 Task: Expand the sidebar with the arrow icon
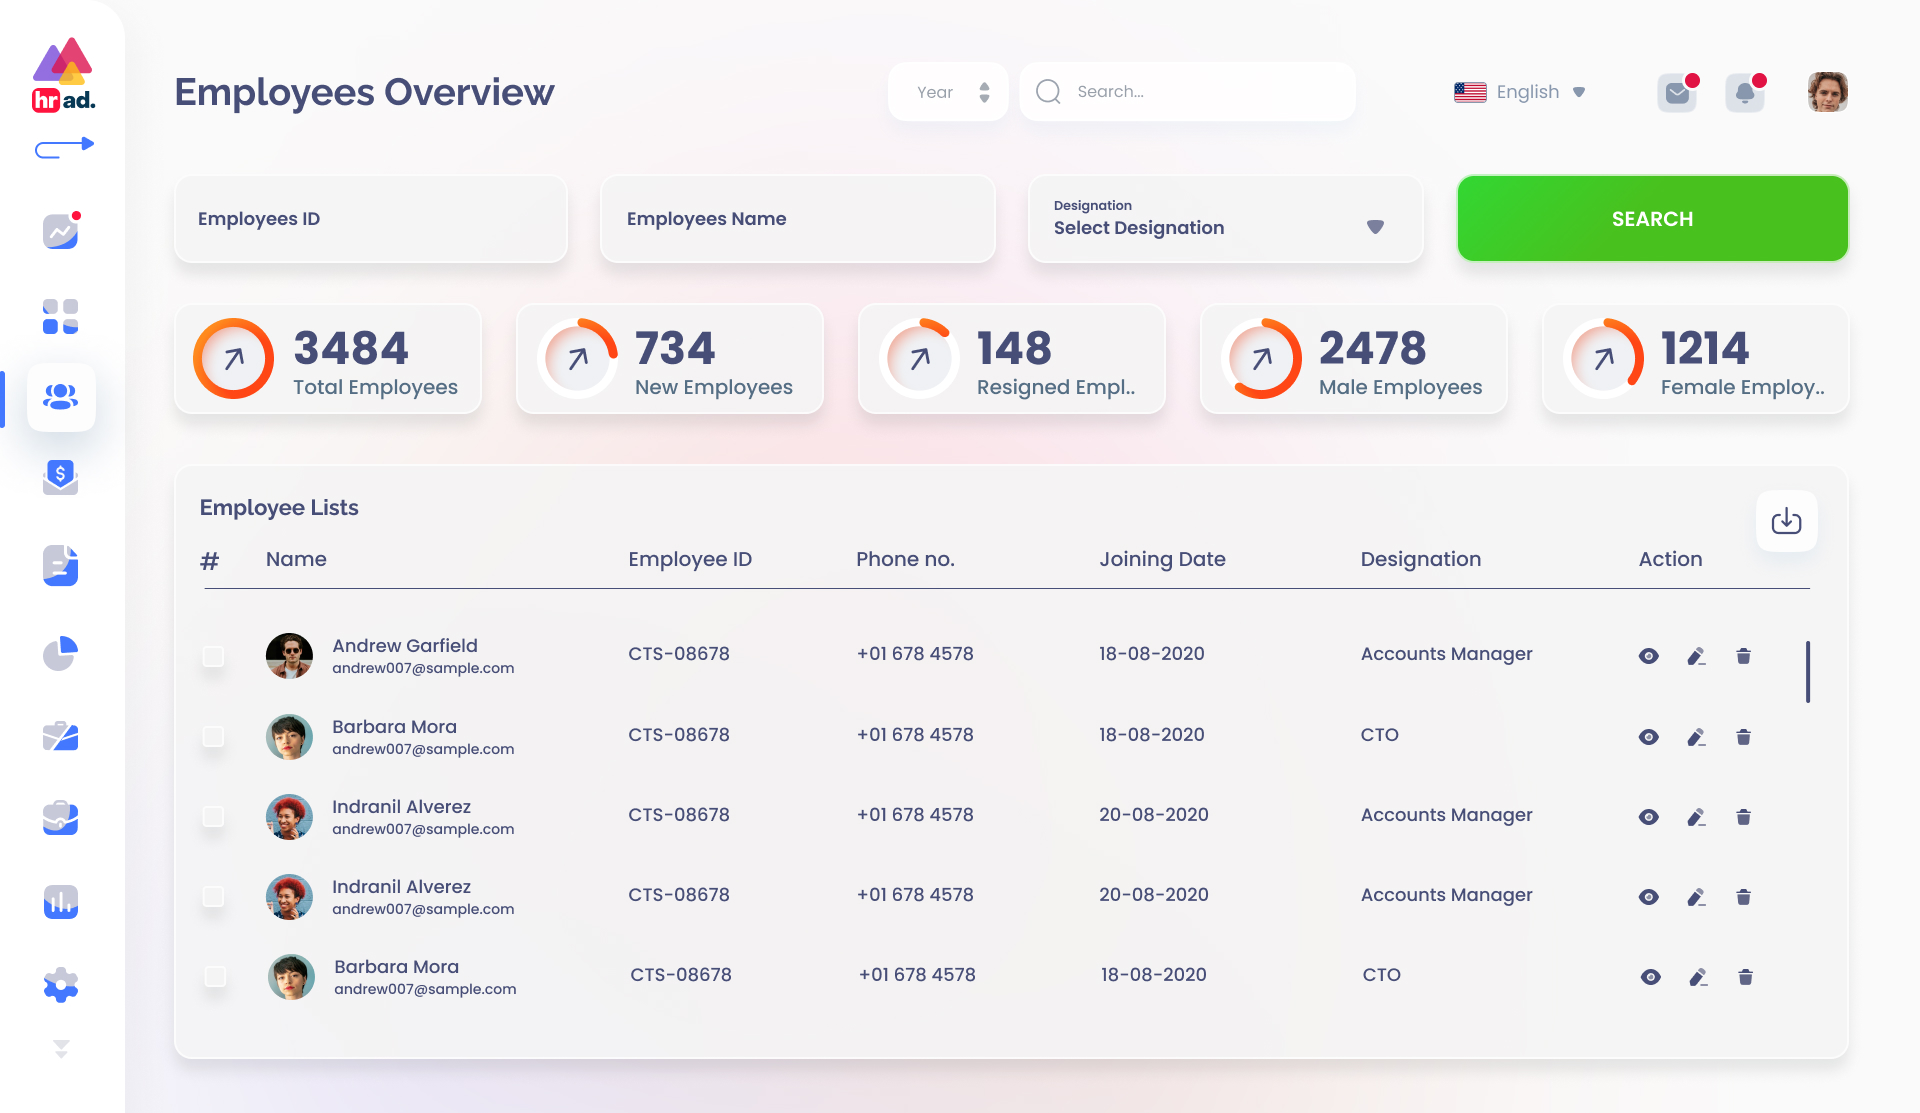[x=64, y=148]
